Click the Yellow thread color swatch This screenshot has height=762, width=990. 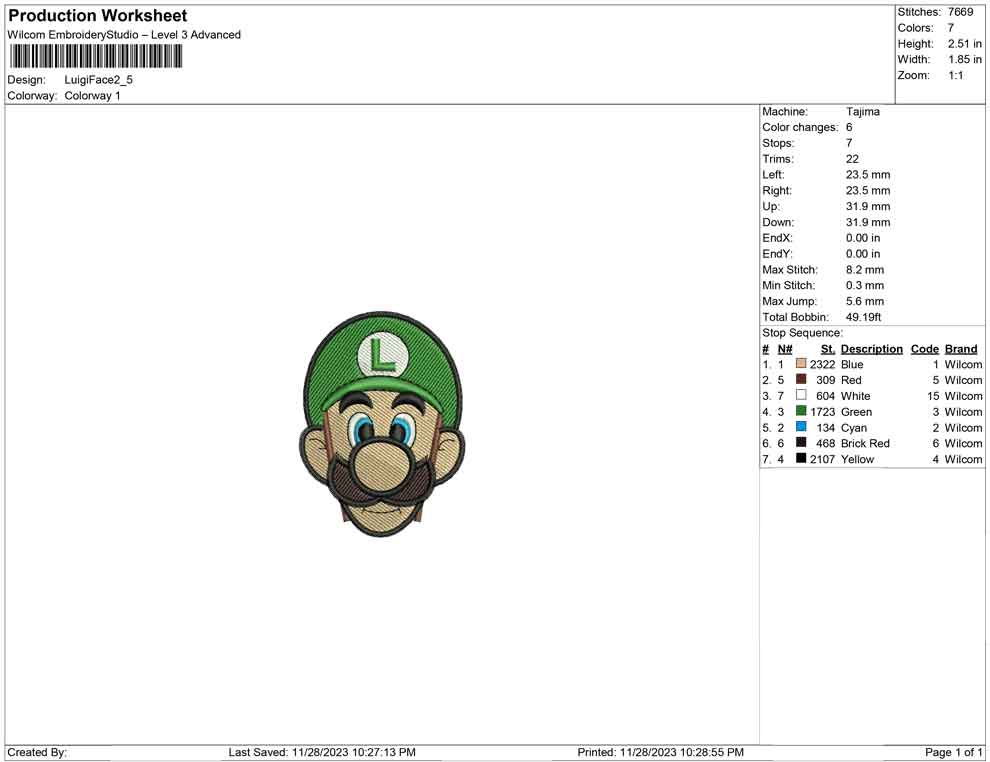801,458
